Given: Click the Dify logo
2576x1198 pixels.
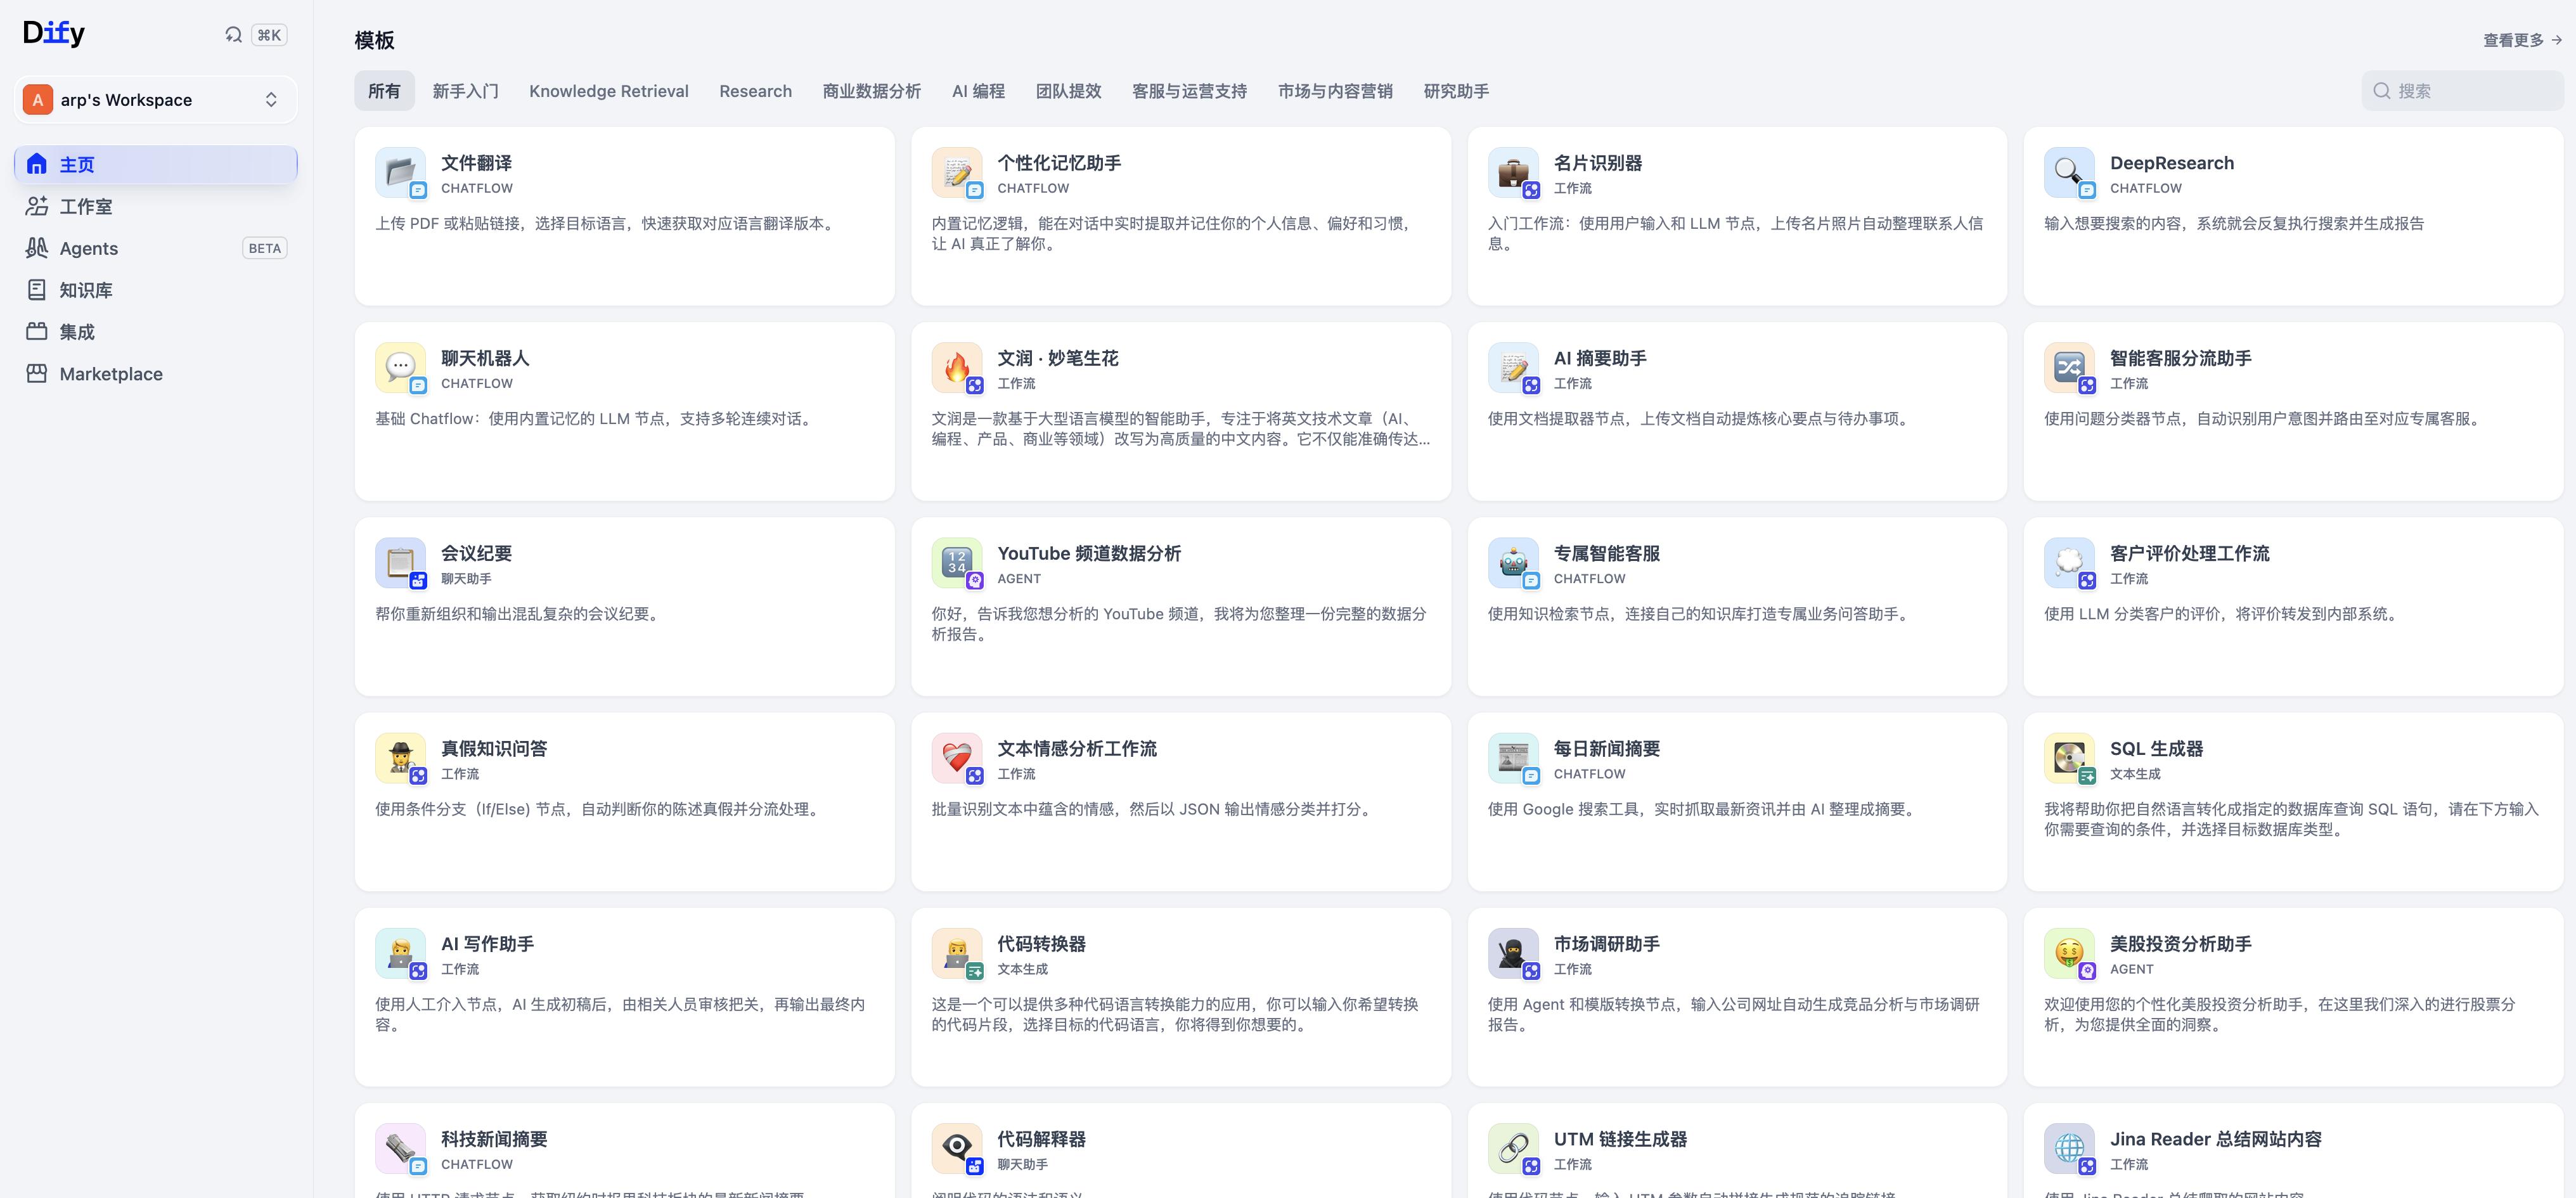Looking at the screenshot, I should 54,33.
